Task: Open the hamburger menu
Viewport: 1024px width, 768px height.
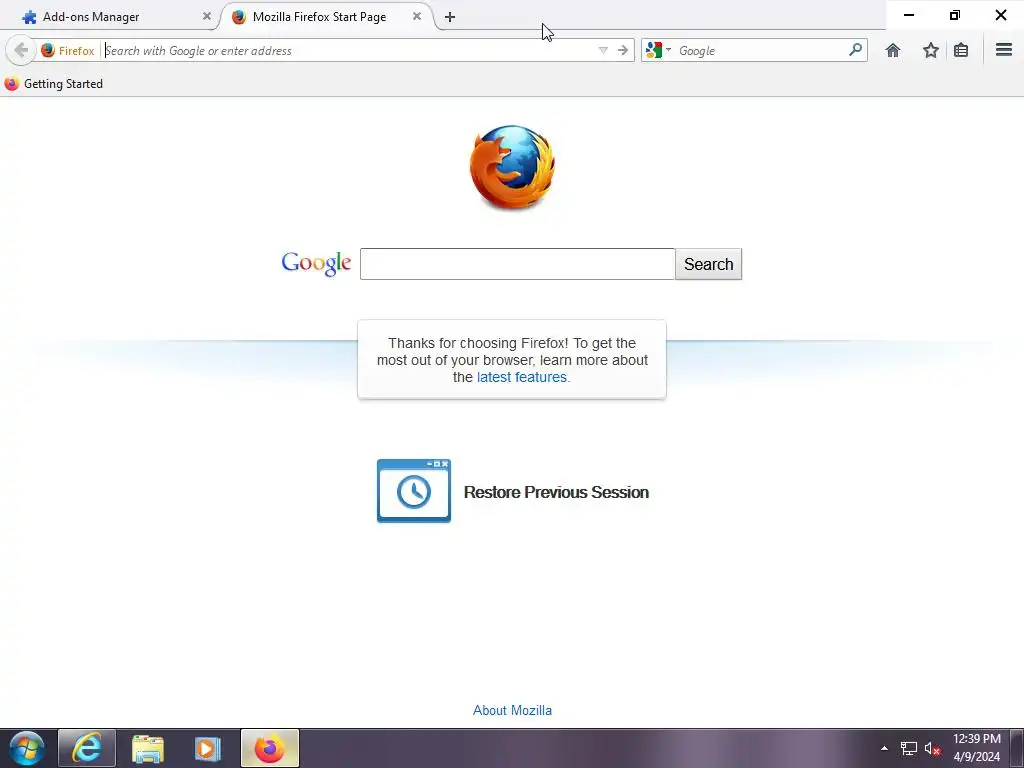Action: (1004, 50)
